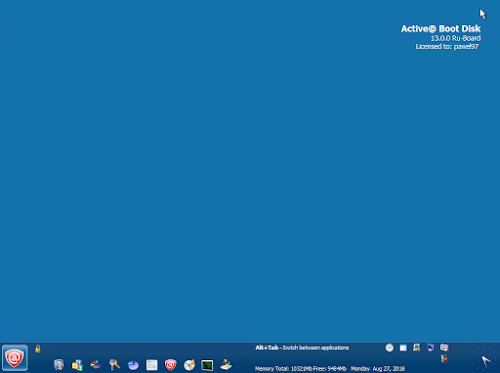The image size is (500, 373).
Task: Click the white window tray icon
Action: (x=403, y=348)
